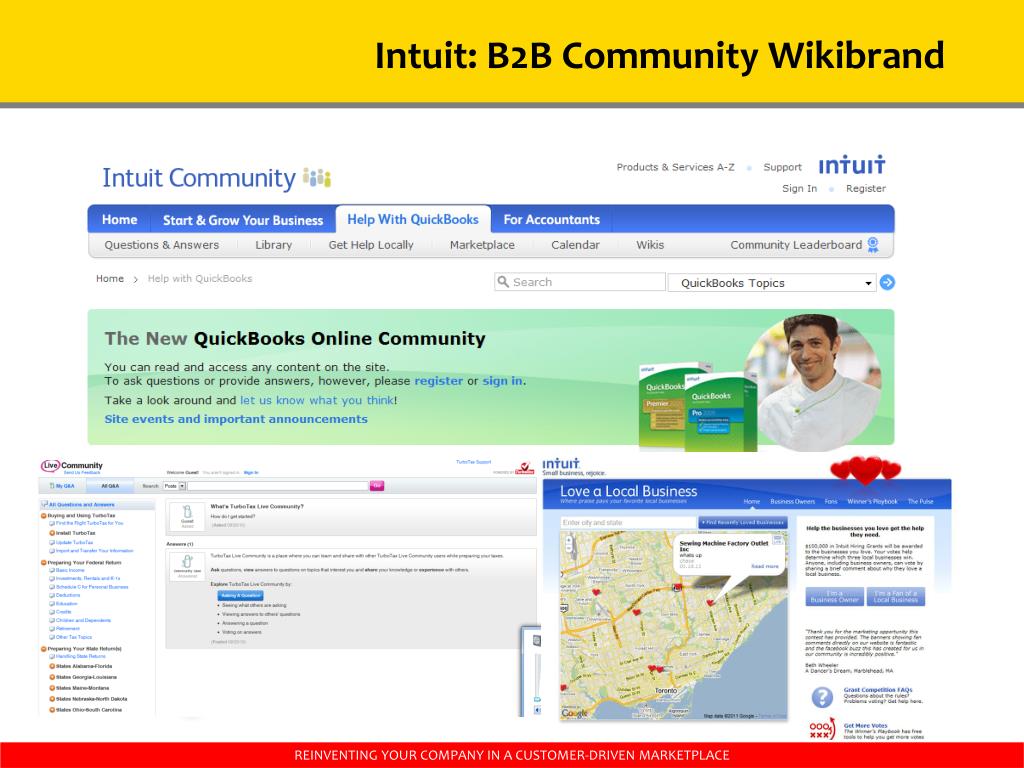Click the magnifier icon in Search box

(x=503, y=281)
